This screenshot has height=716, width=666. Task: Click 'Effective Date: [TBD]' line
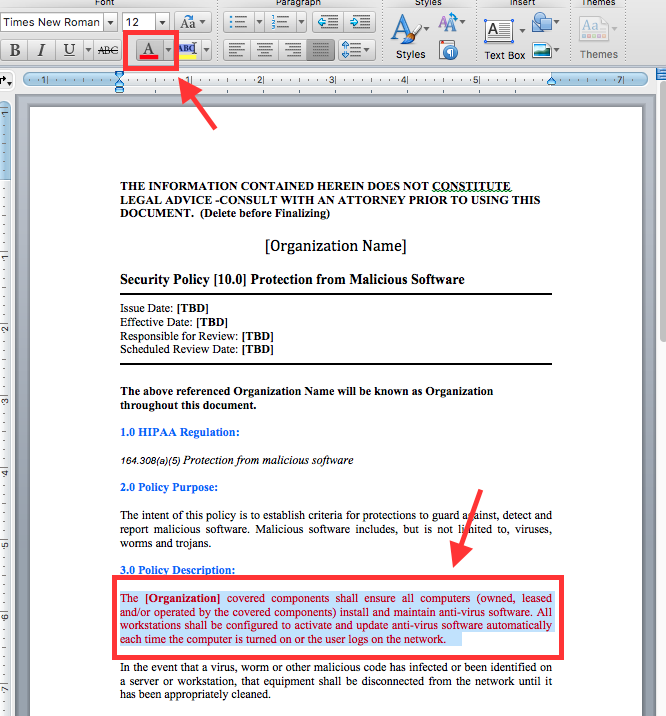pyautogui.click(x=174, y=322)
